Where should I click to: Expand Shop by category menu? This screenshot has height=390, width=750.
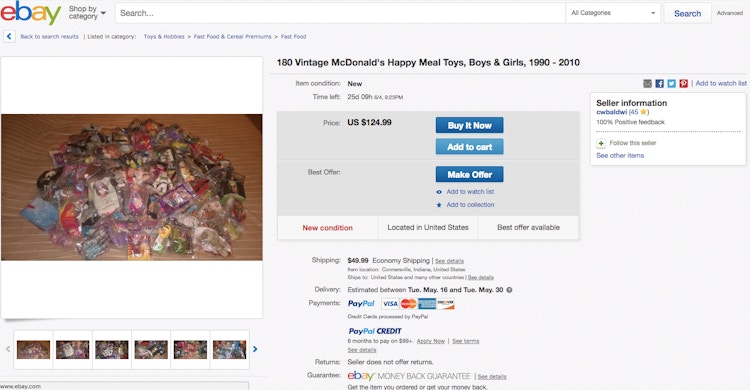pyautogui.click(x=87, y=12)
